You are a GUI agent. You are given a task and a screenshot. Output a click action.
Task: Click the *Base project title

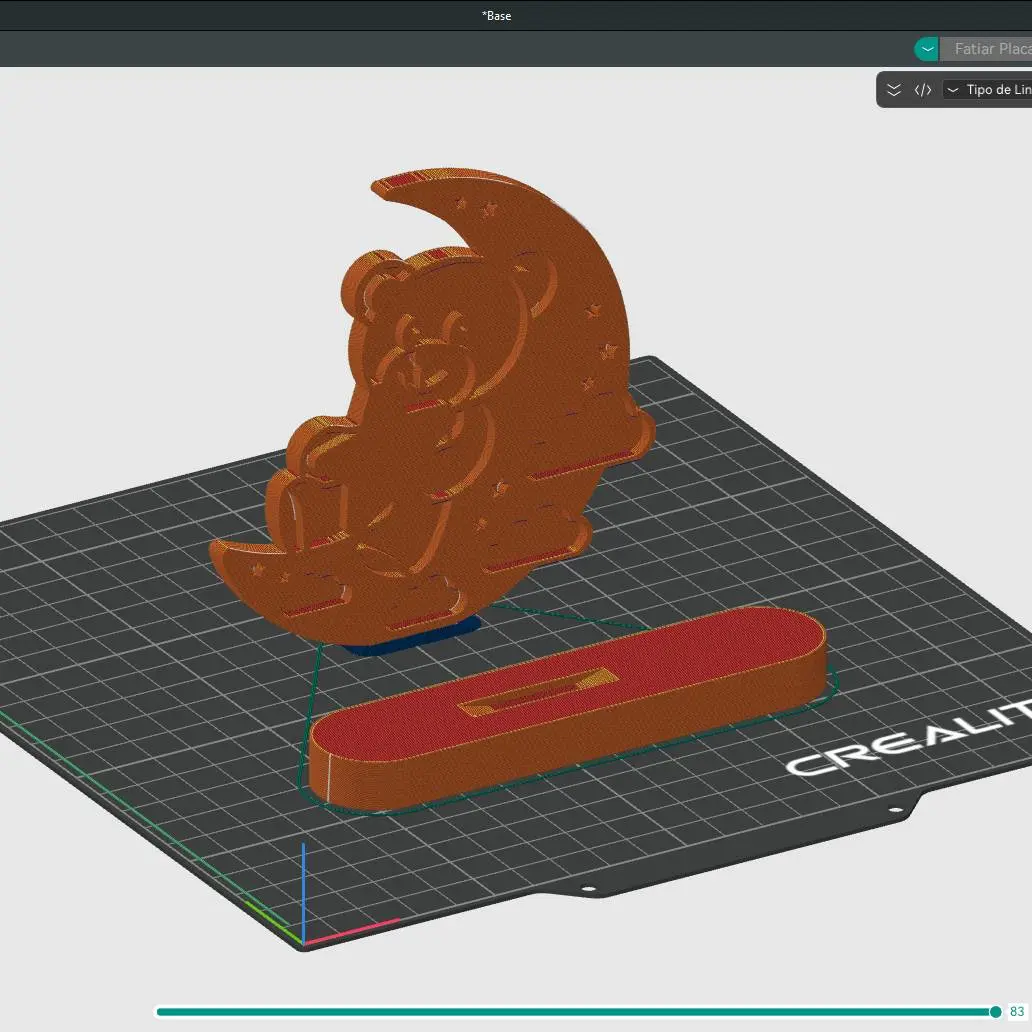pos(496,16)
